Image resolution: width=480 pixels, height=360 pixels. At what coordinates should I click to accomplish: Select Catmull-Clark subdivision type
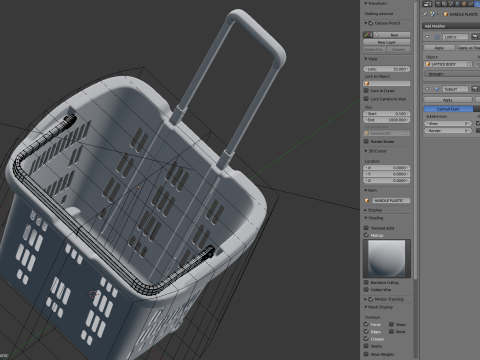[x=448, y=109]
